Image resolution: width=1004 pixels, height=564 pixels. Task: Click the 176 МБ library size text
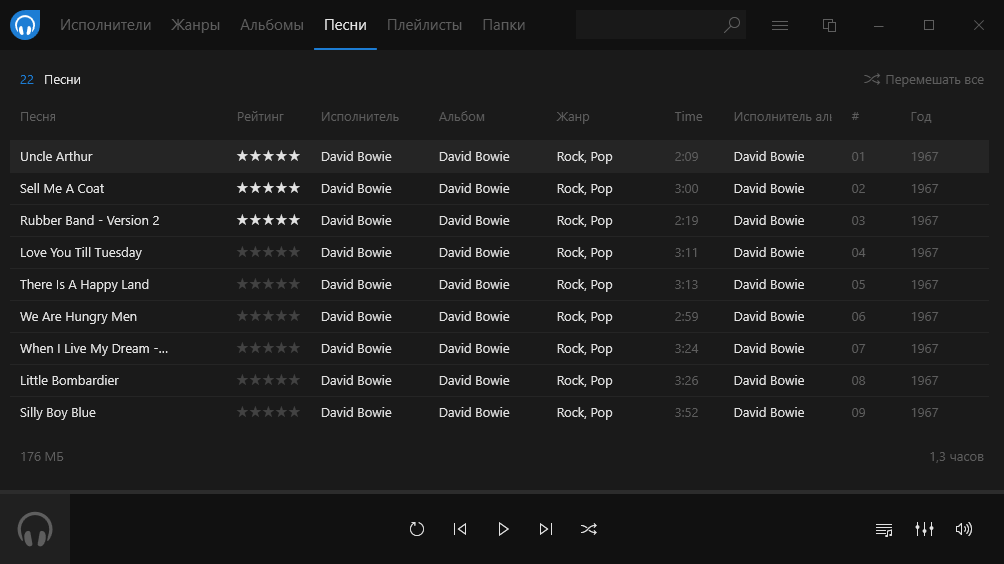click(42, 456)
